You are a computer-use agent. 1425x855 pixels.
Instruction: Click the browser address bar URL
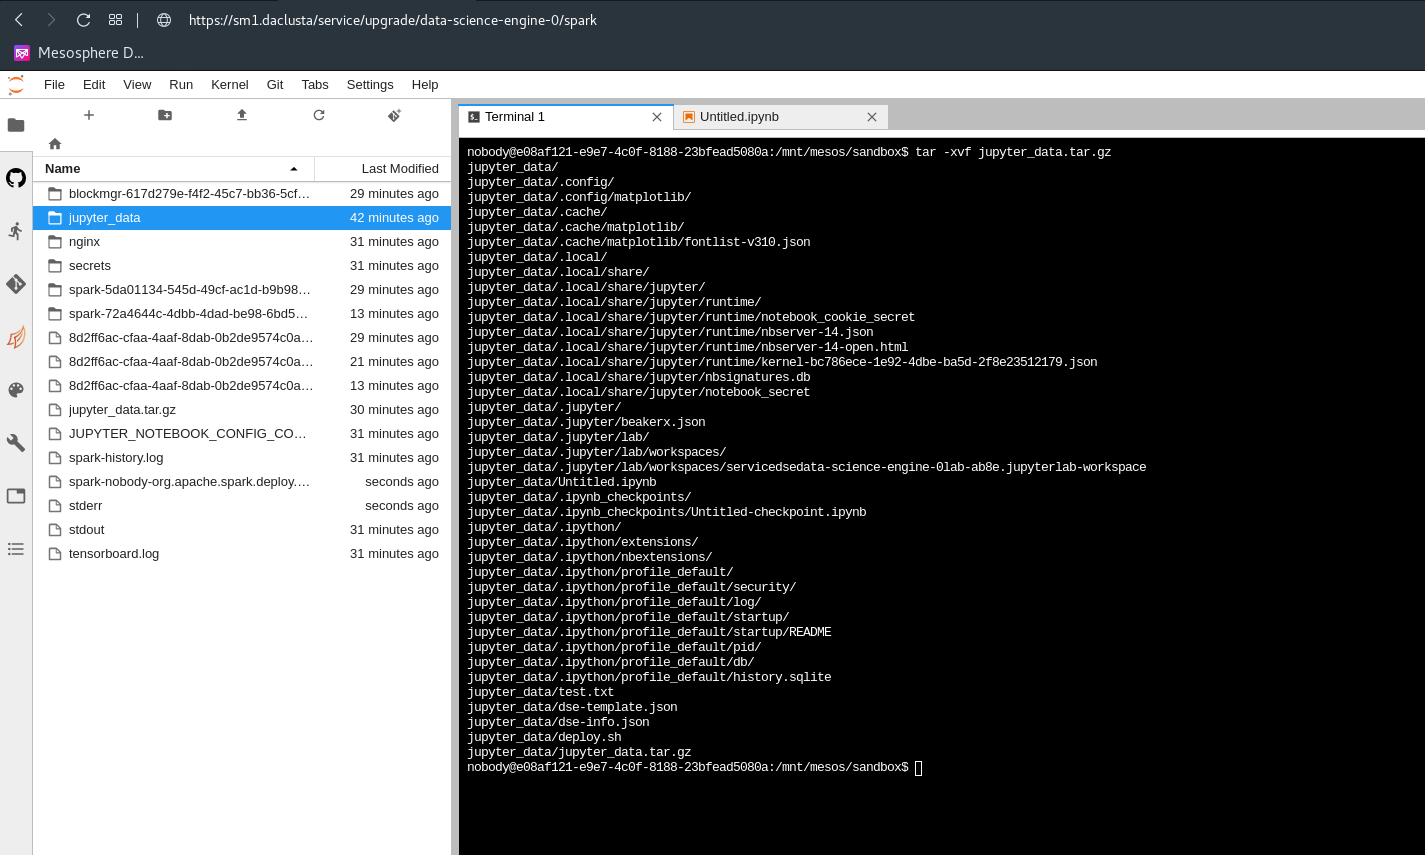coord(393,20)
